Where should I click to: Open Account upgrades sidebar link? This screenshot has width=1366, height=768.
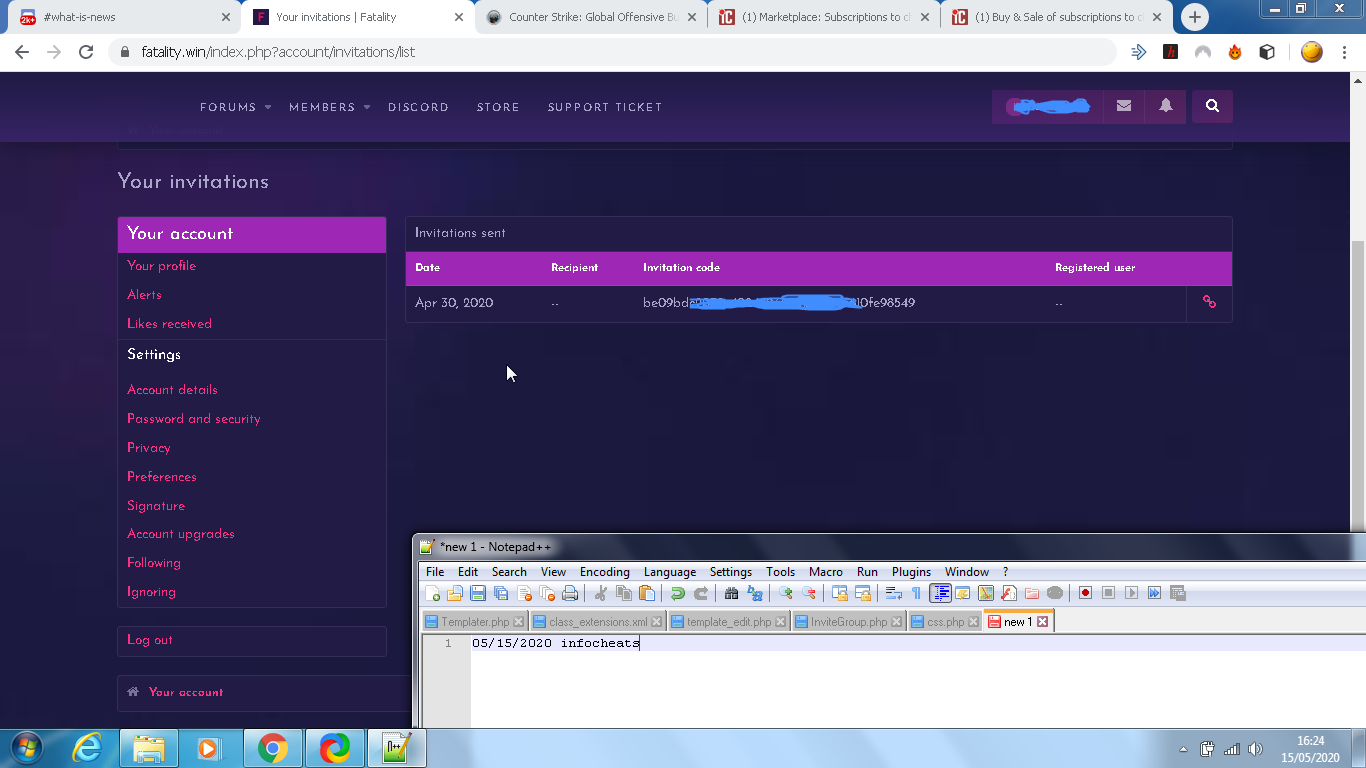click(180, 534)
